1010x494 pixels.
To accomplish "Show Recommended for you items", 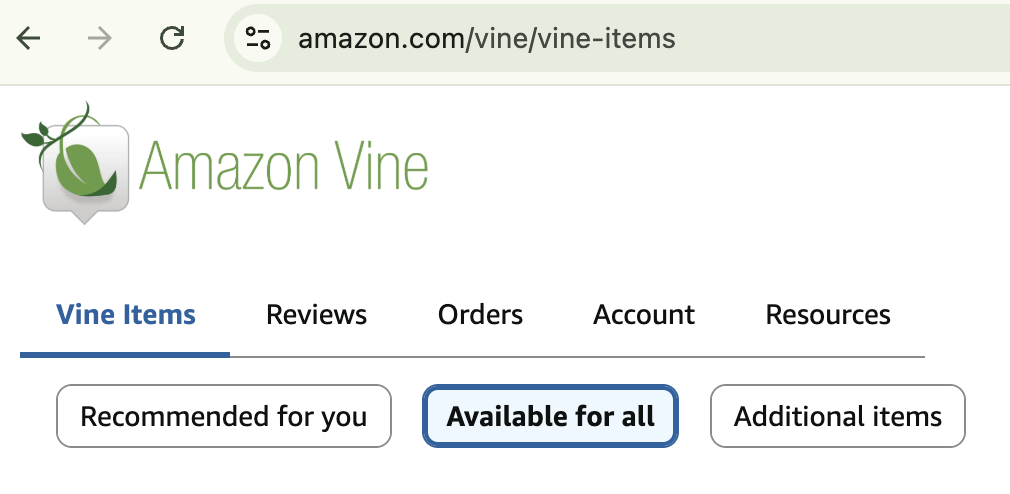I will tap(223, 416).
